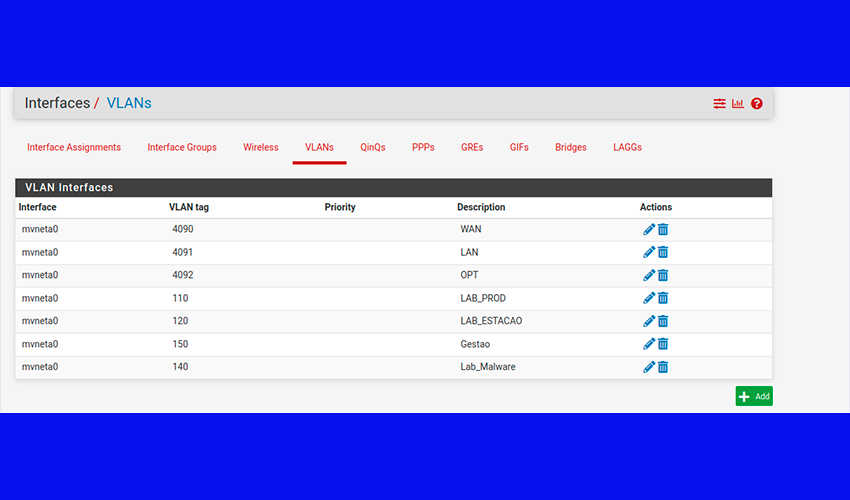The height and width of the screenshot is (500, 850).
Task: Click the VLANs breadcrumb link in header
Action: point(129,103)
